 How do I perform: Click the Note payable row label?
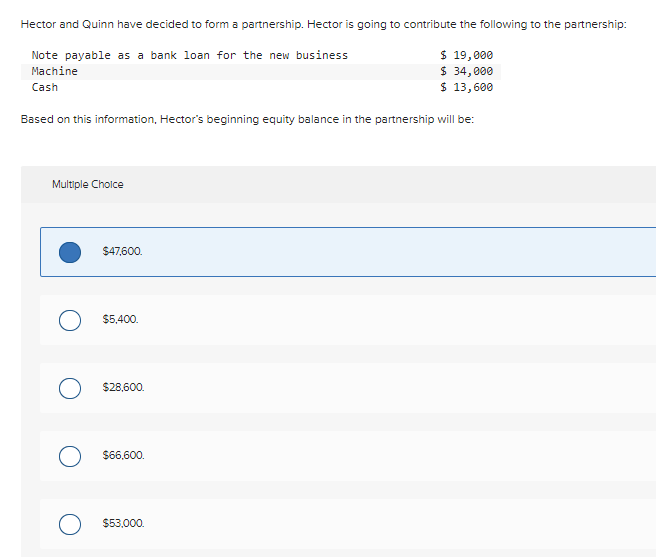point(190,55)
